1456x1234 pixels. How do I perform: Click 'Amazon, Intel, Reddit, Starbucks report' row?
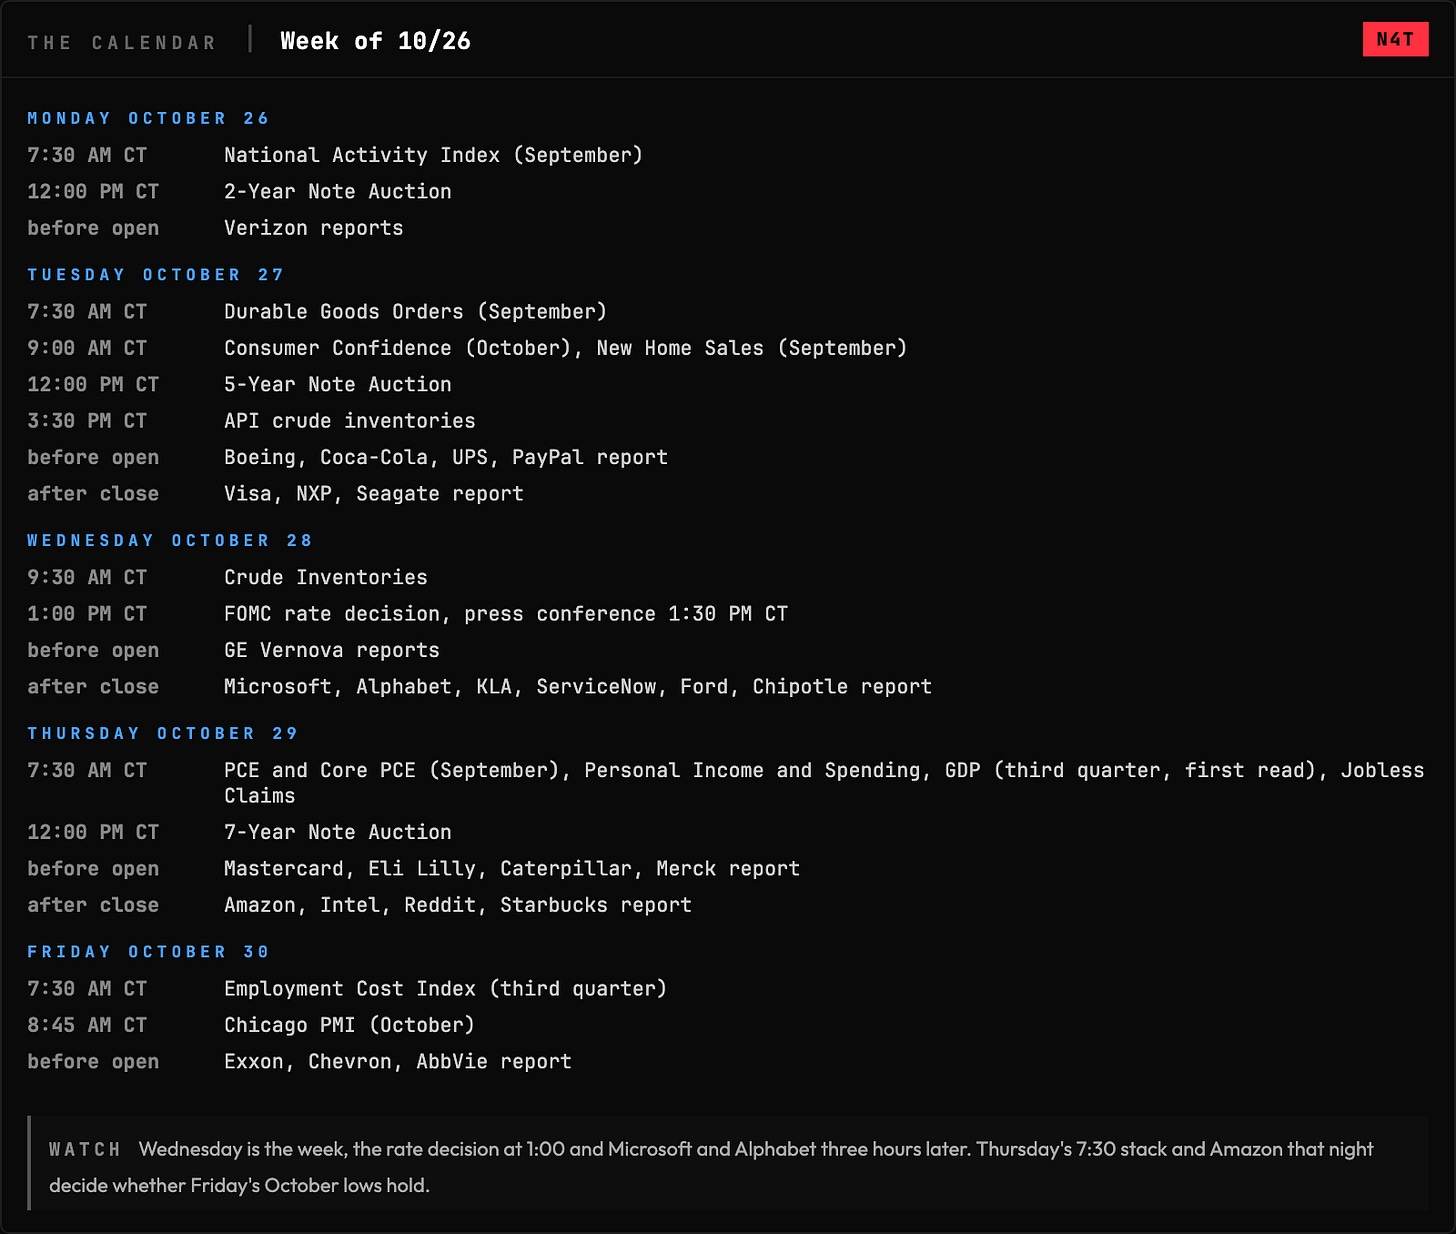point(457,905)
